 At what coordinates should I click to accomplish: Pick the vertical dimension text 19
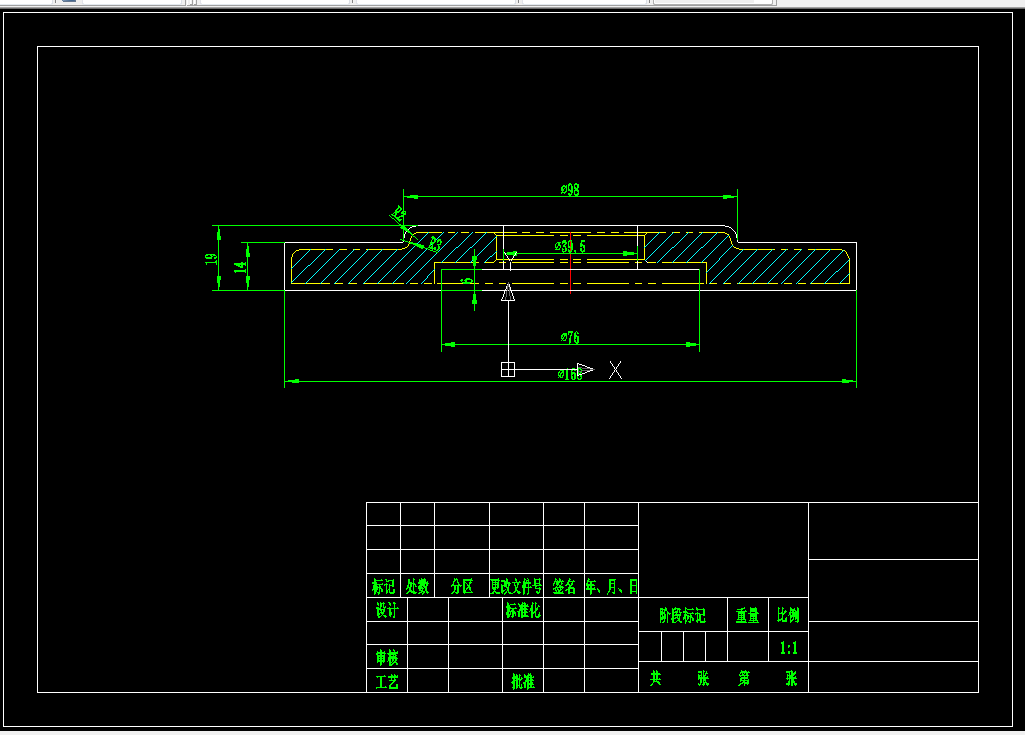(x=211, y=259)
